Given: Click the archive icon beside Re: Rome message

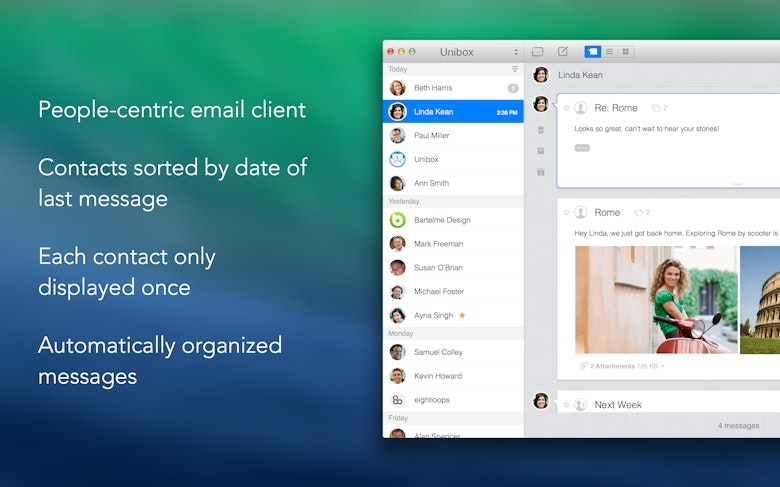Looking at the screenshot, I should point(541,151).
